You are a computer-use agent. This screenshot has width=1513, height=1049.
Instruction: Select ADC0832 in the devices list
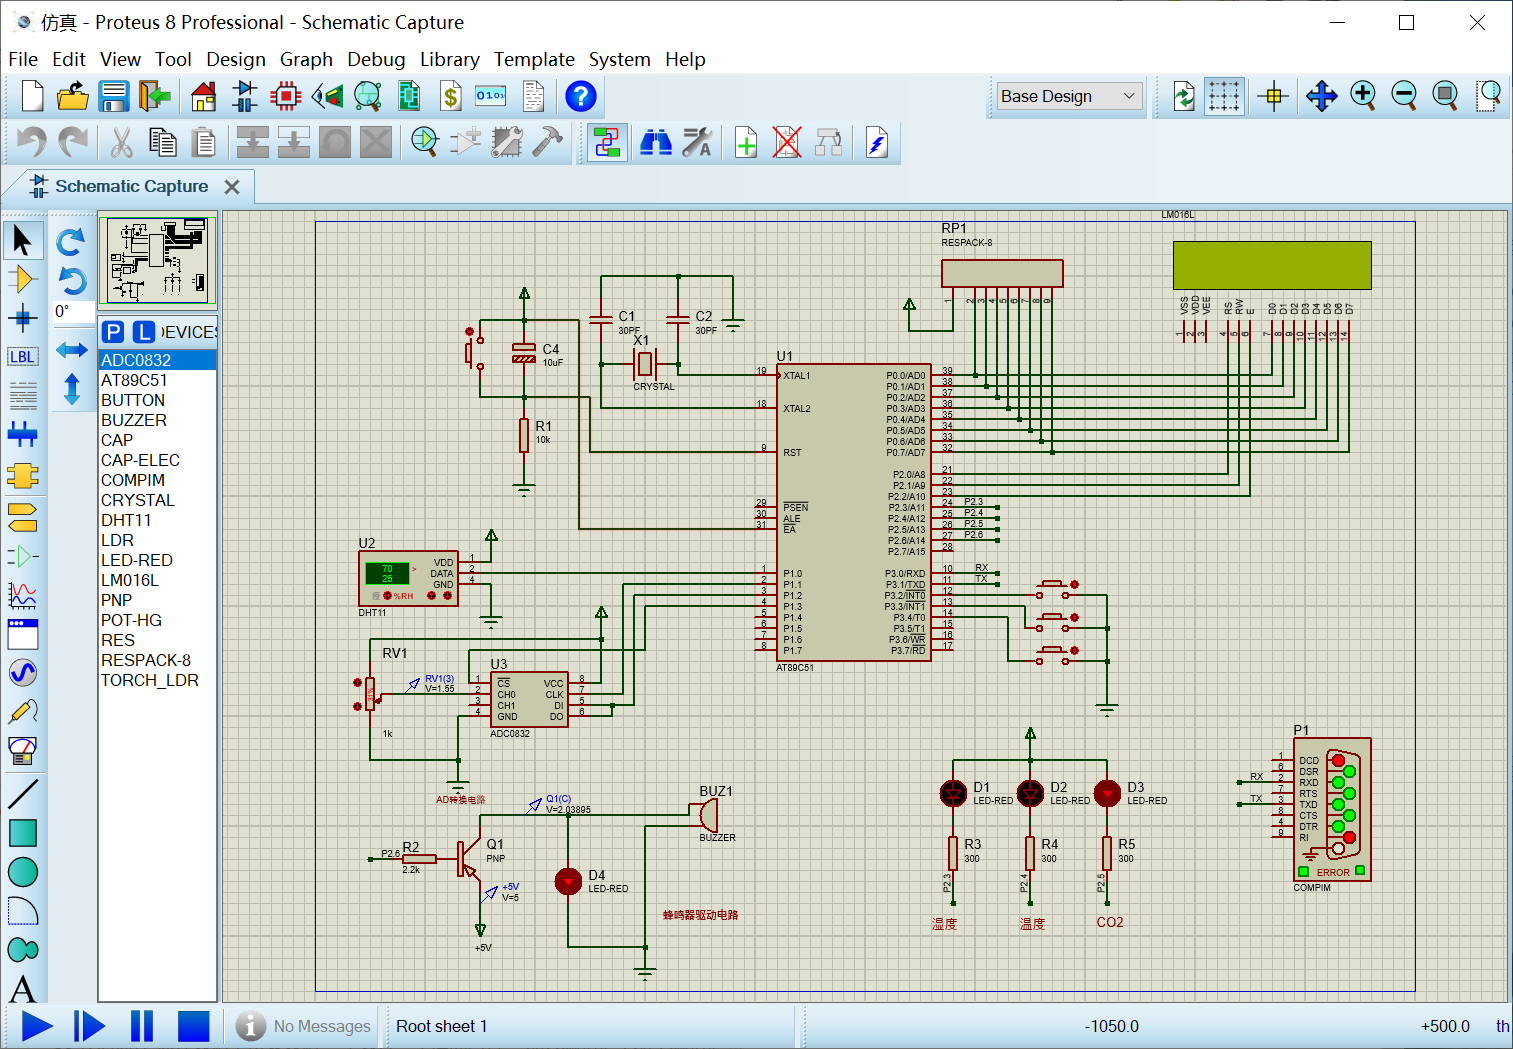157,360
